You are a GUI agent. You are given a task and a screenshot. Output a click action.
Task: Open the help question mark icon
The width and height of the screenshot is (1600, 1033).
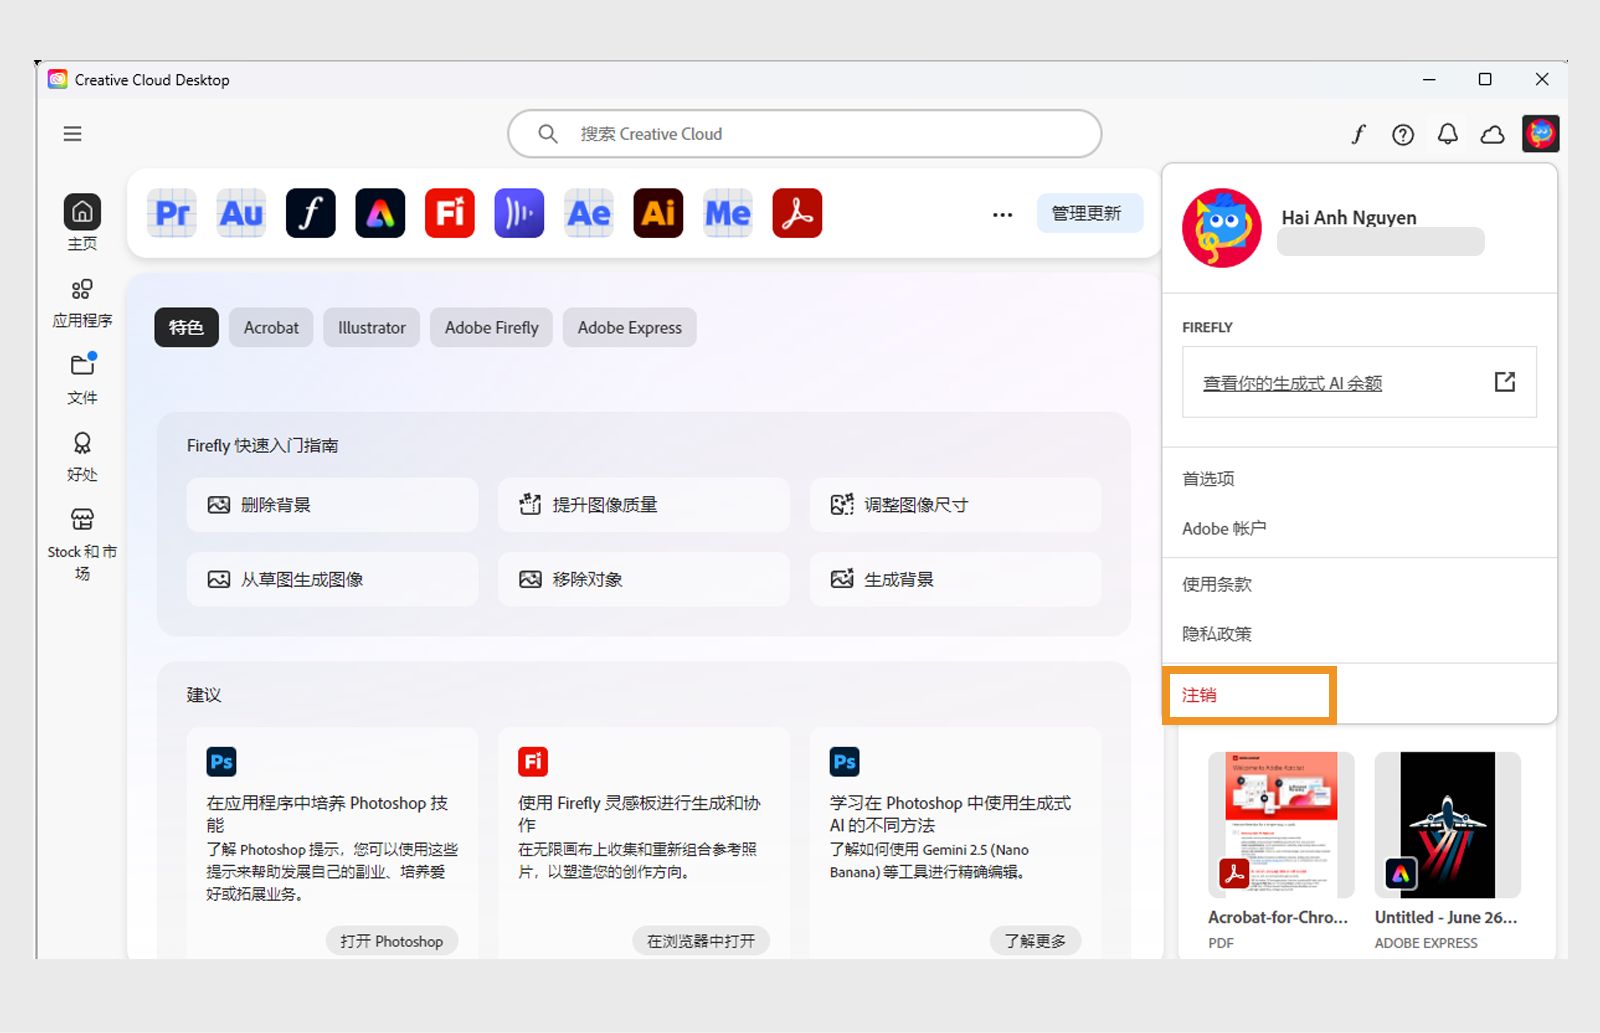(1403, 134)
